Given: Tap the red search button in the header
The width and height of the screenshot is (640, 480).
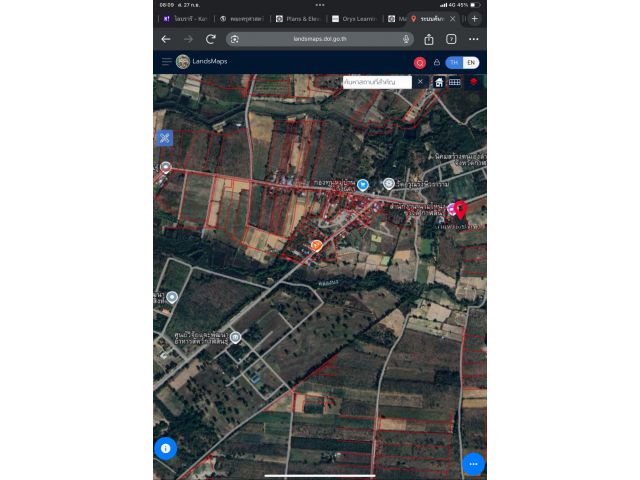Looking at the screenshot, I should pos(420,63).
